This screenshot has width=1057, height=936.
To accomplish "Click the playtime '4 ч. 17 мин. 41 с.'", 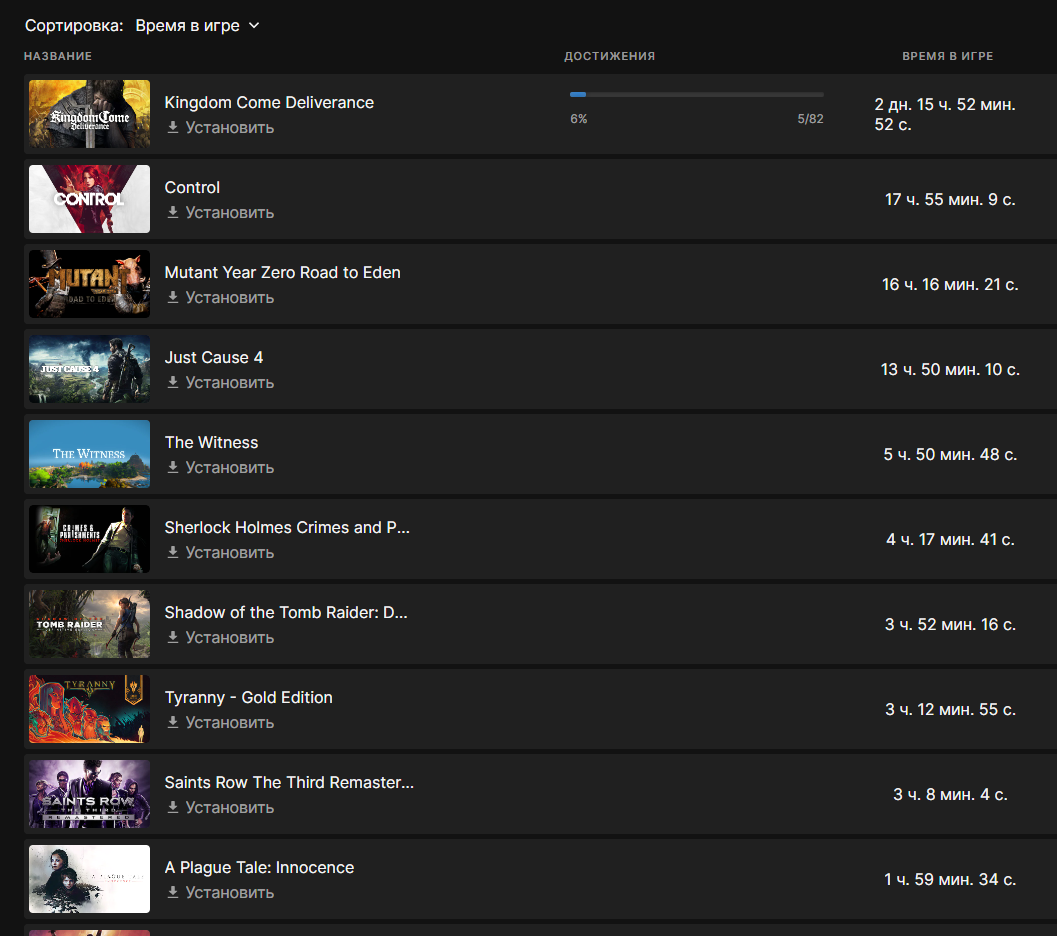I will point(950,539).
